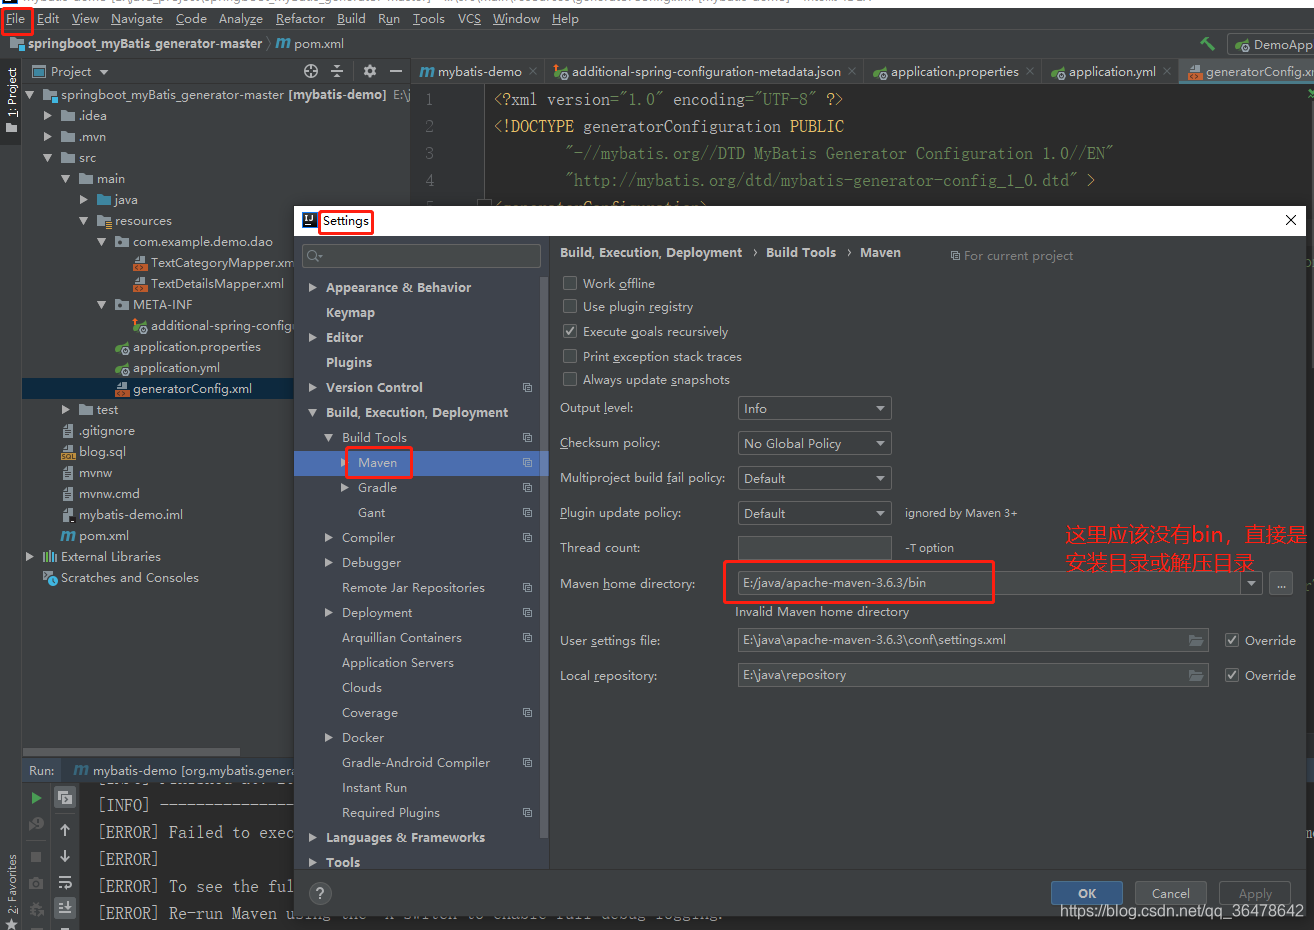Stop the running process

(36, 857)
